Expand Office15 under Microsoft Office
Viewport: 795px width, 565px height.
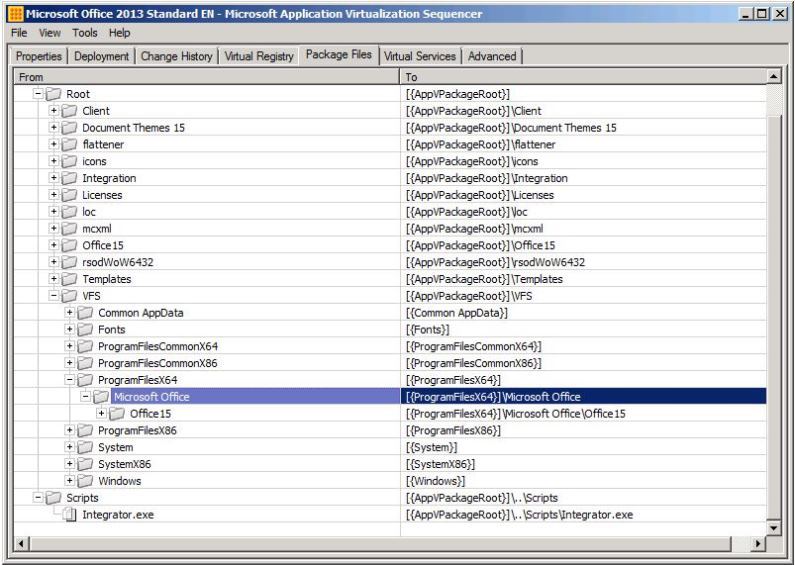tap(101, 413)
